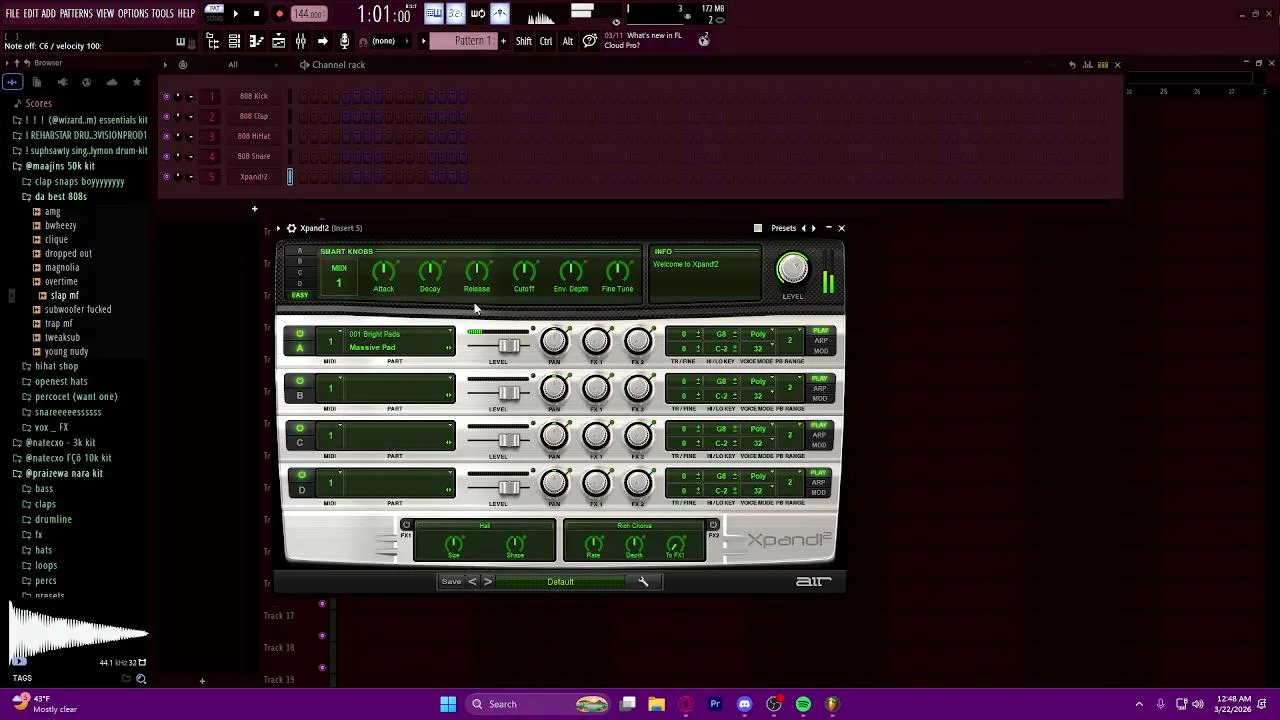Click the gear icon in Xpand!2 title bar
Viewport: 1280px width, 720px height.
tap(291, 228)
